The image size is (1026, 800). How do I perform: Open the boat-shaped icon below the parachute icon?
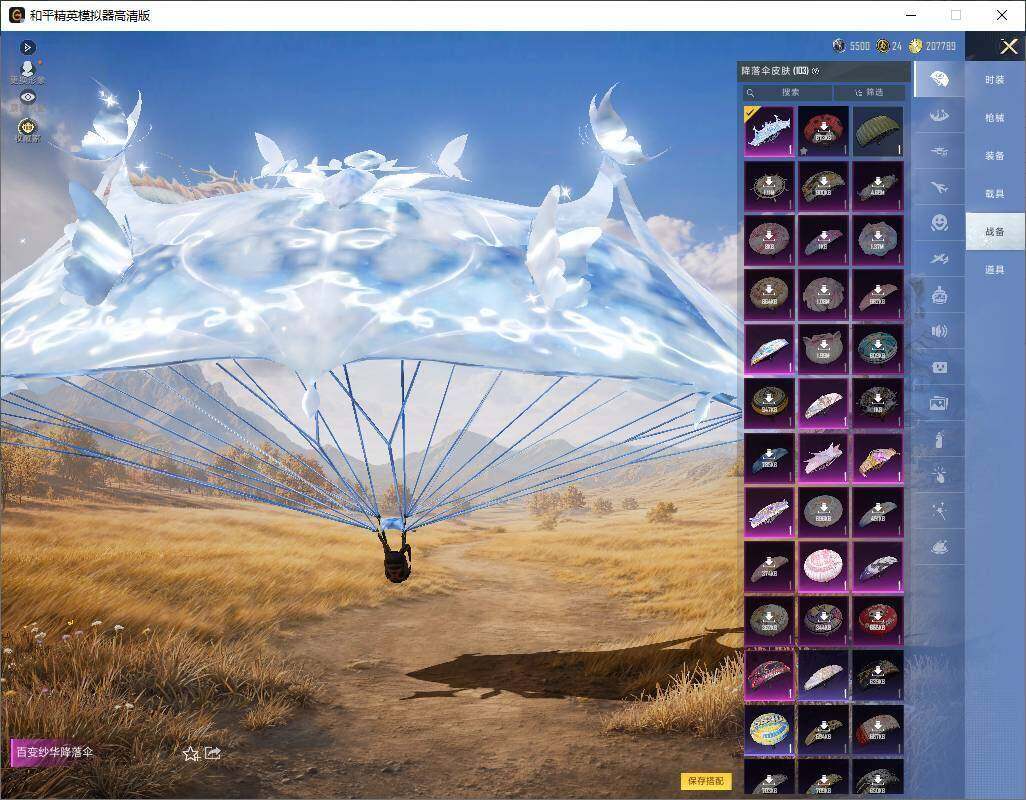pyautogui.click(x=939, y=116)
